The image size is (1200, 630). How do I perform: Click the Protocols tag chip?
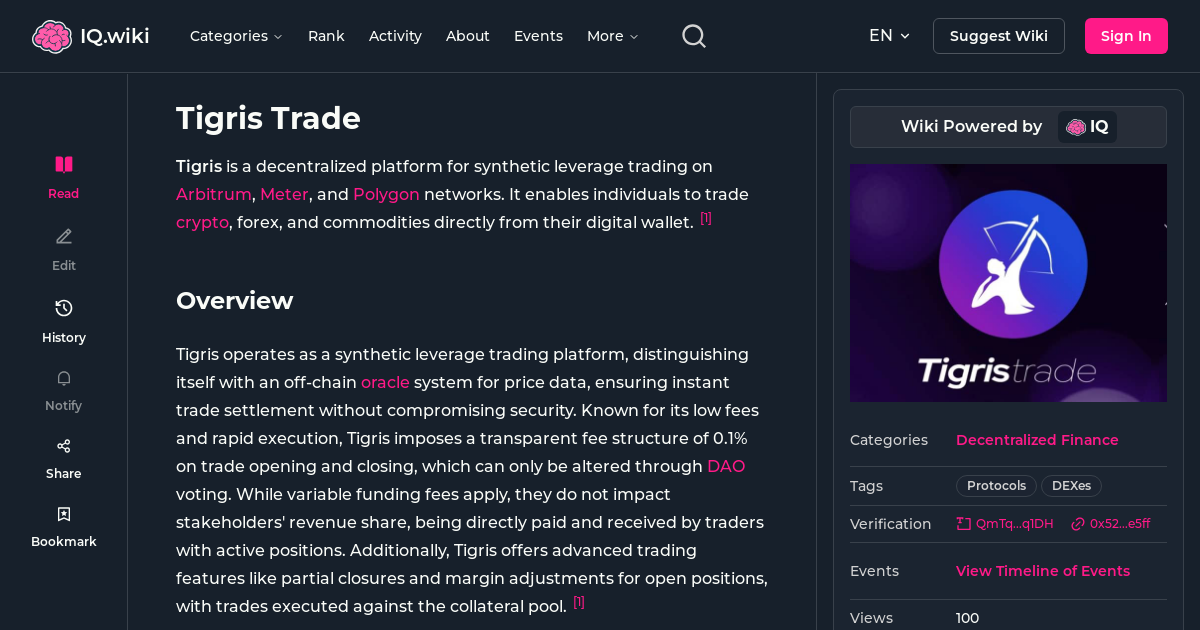[995, 485]
